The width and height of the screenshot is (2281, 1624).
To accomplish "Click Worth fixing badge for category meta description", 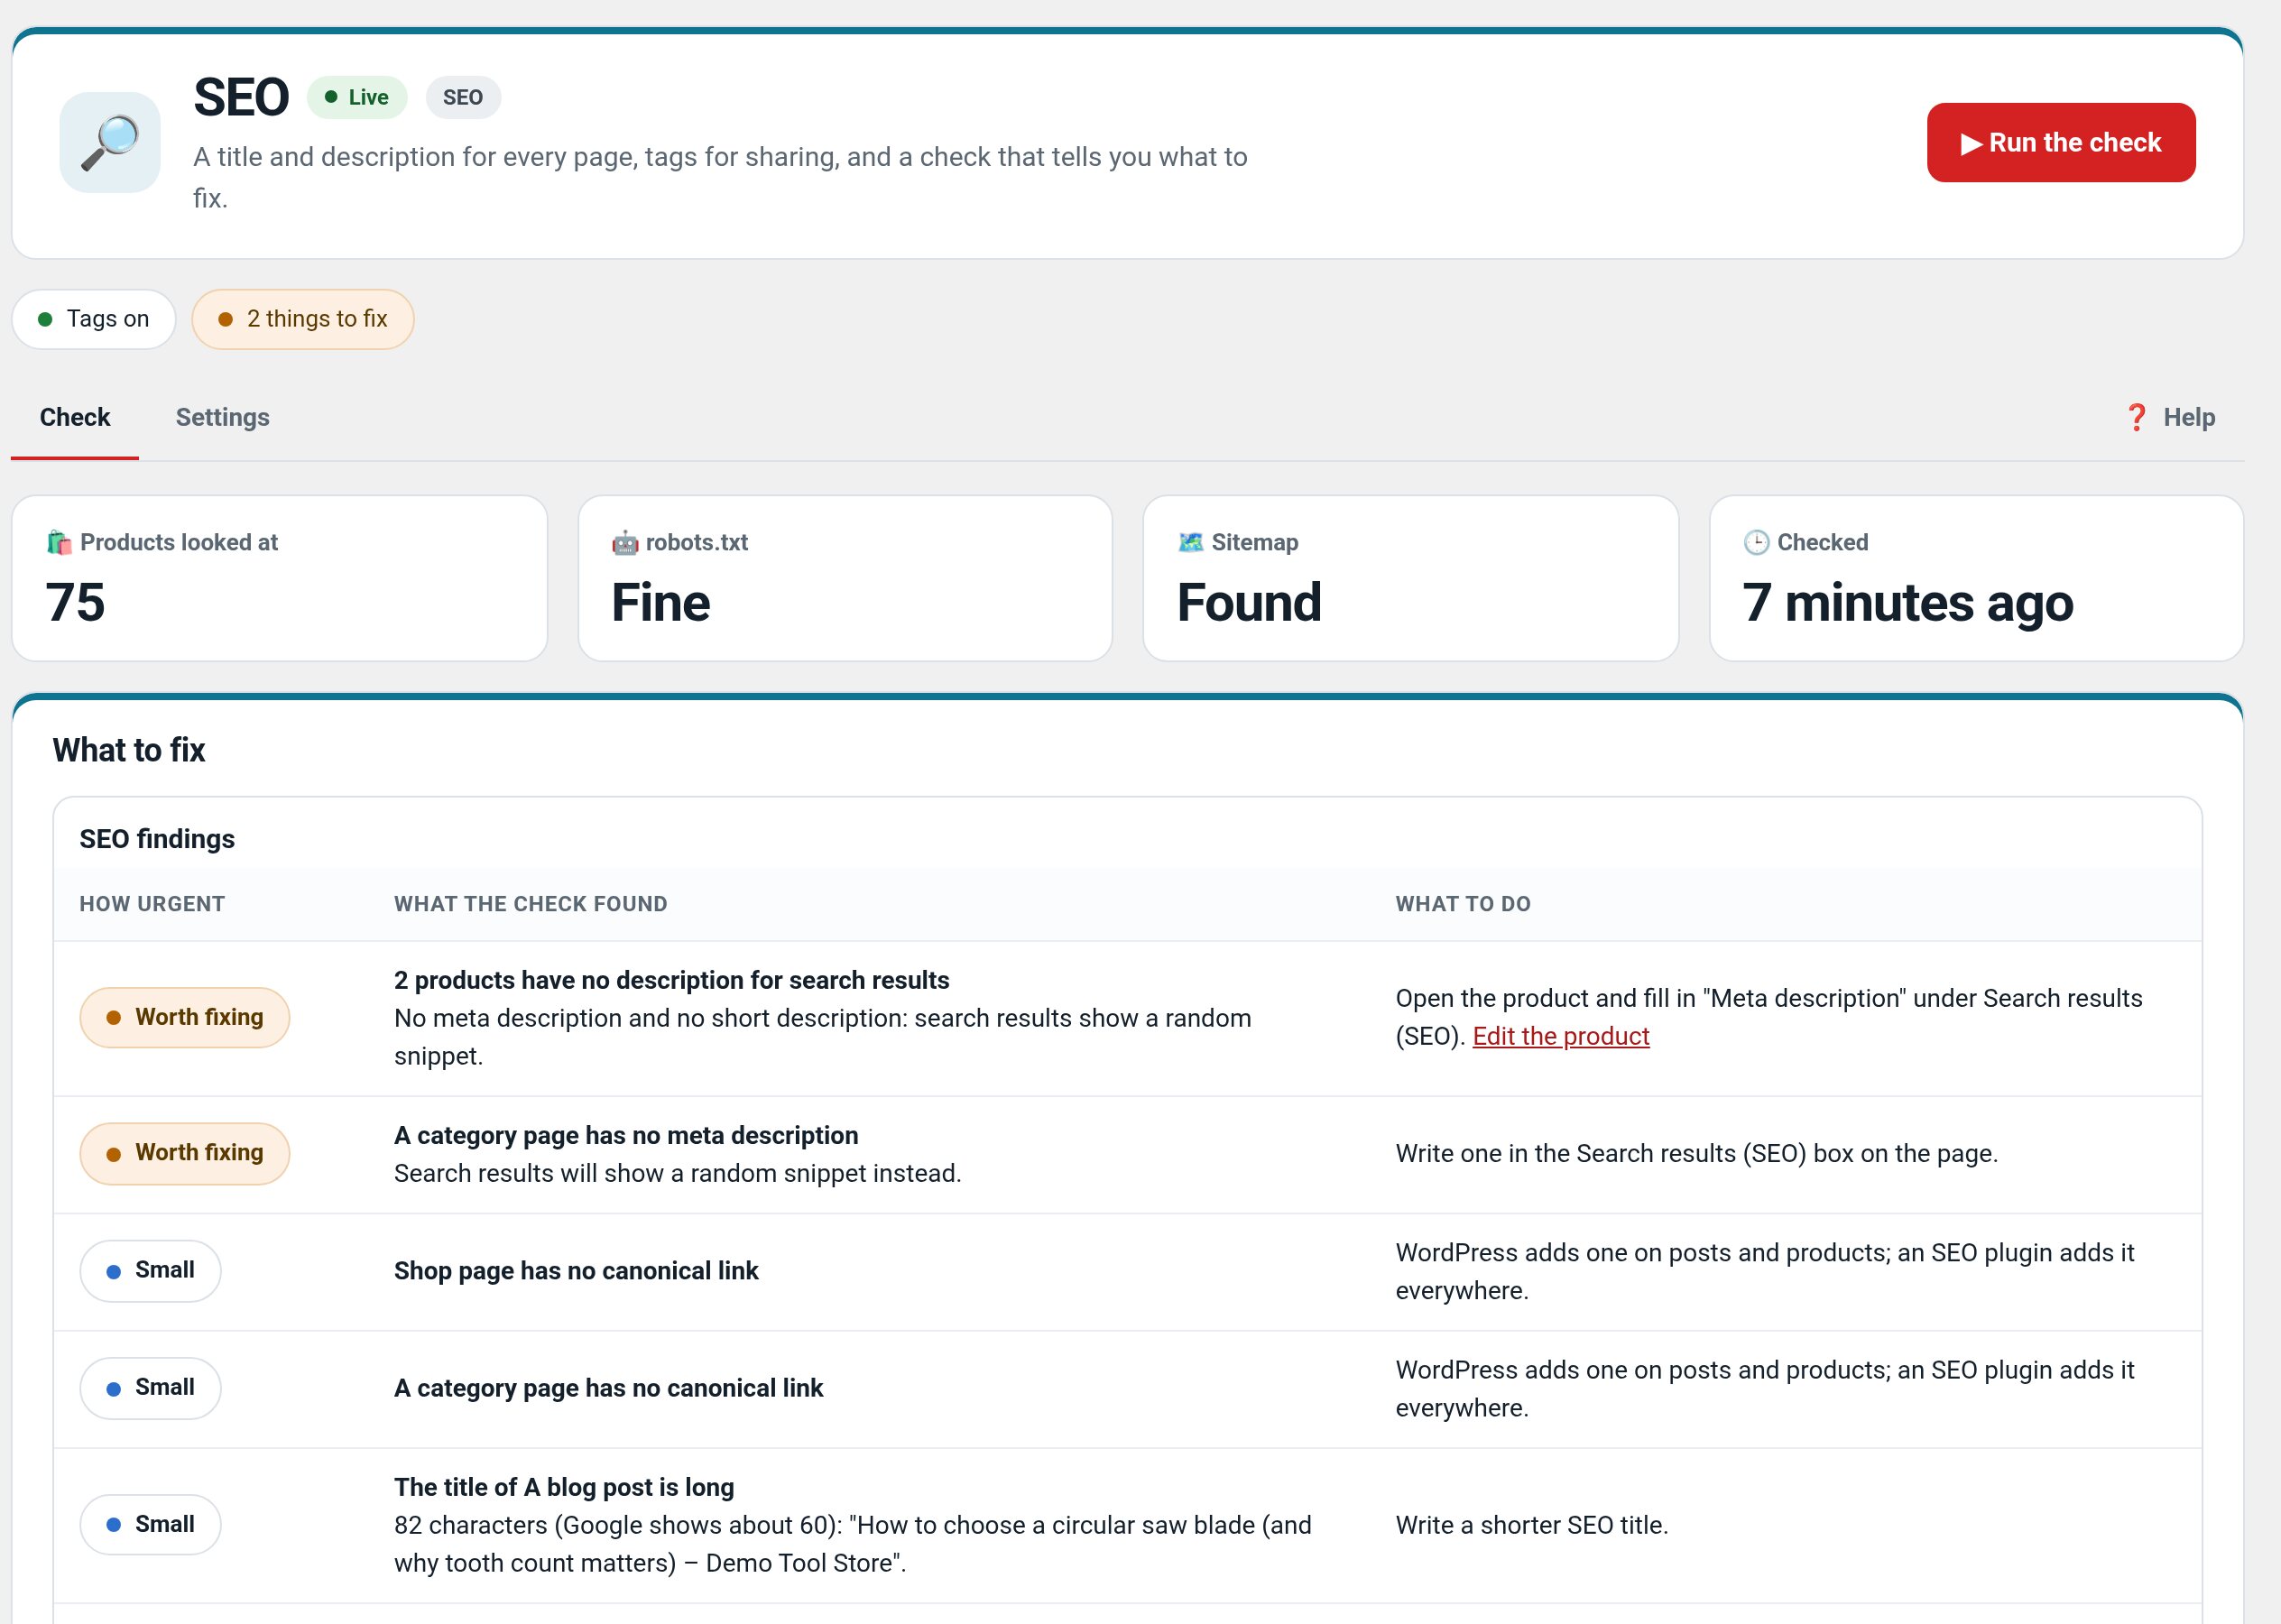I will pos(185,1153).
